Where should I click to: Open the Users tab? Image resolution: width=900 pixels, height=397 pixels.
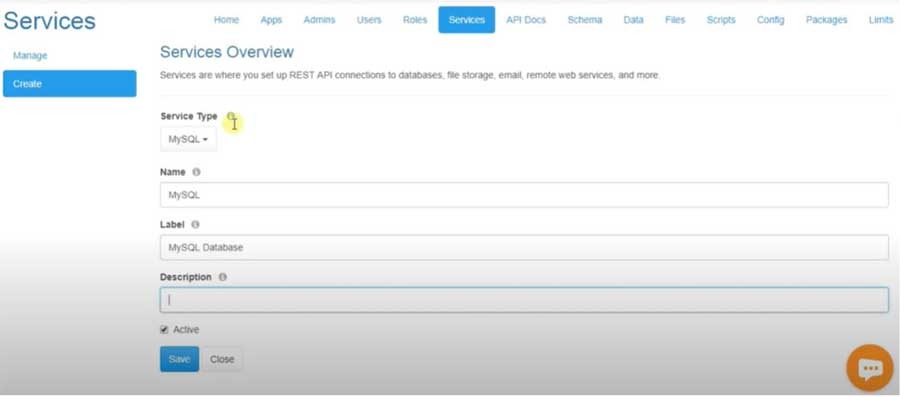point(368,20)
